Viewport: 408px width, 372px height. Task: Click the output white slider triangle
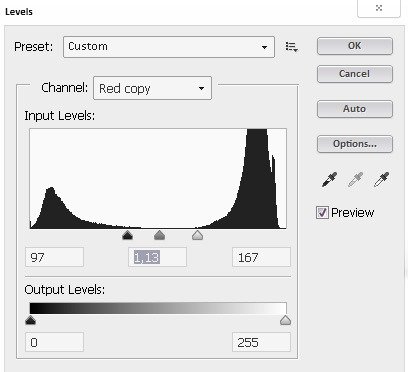(285, 320)
